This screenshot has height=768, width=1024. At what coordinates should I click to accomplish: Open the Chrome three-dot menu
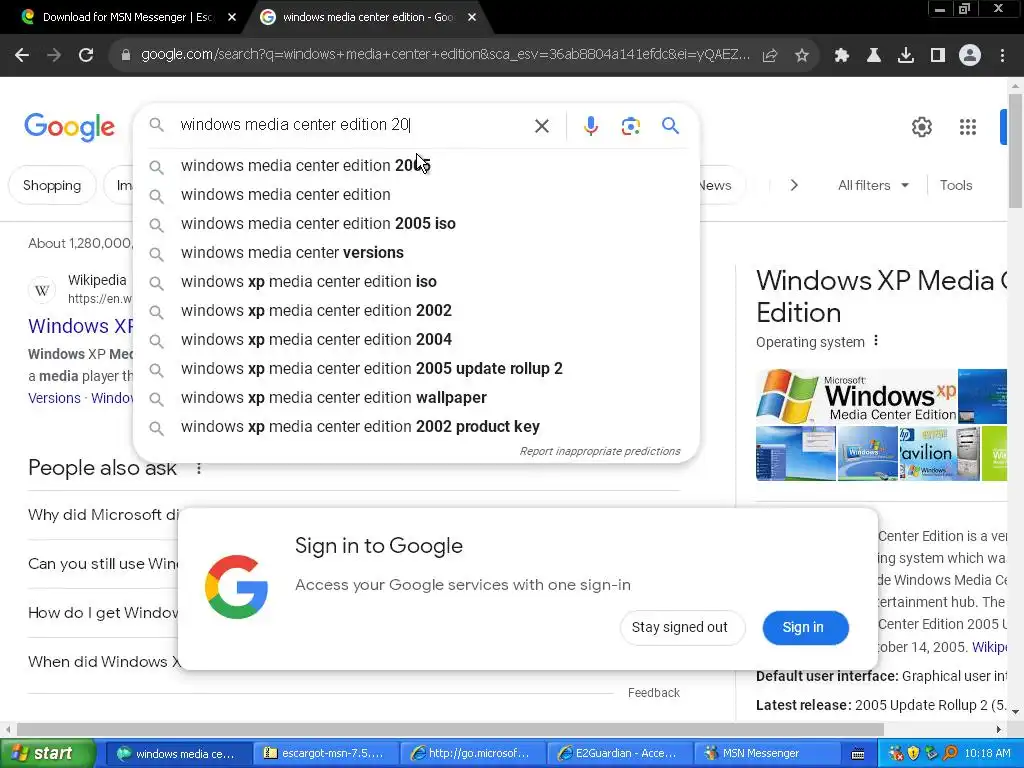tap(1002, 56)
